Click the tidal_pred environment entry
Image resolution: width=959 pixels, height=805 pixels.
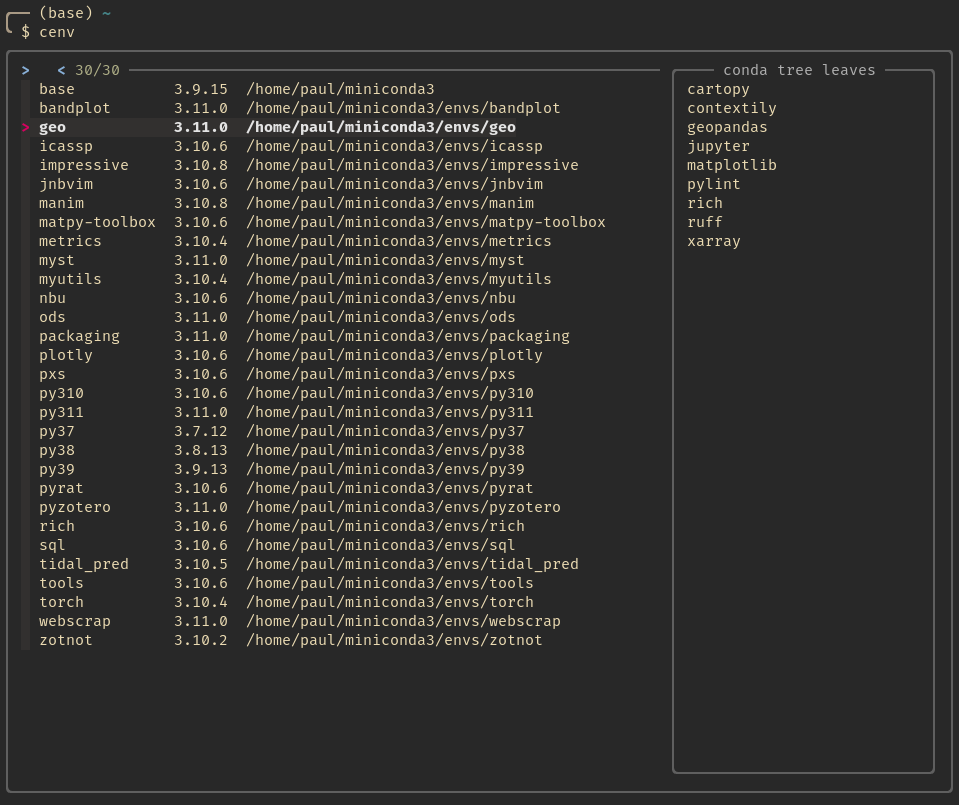pyautogui.click(x=83, y=564)
